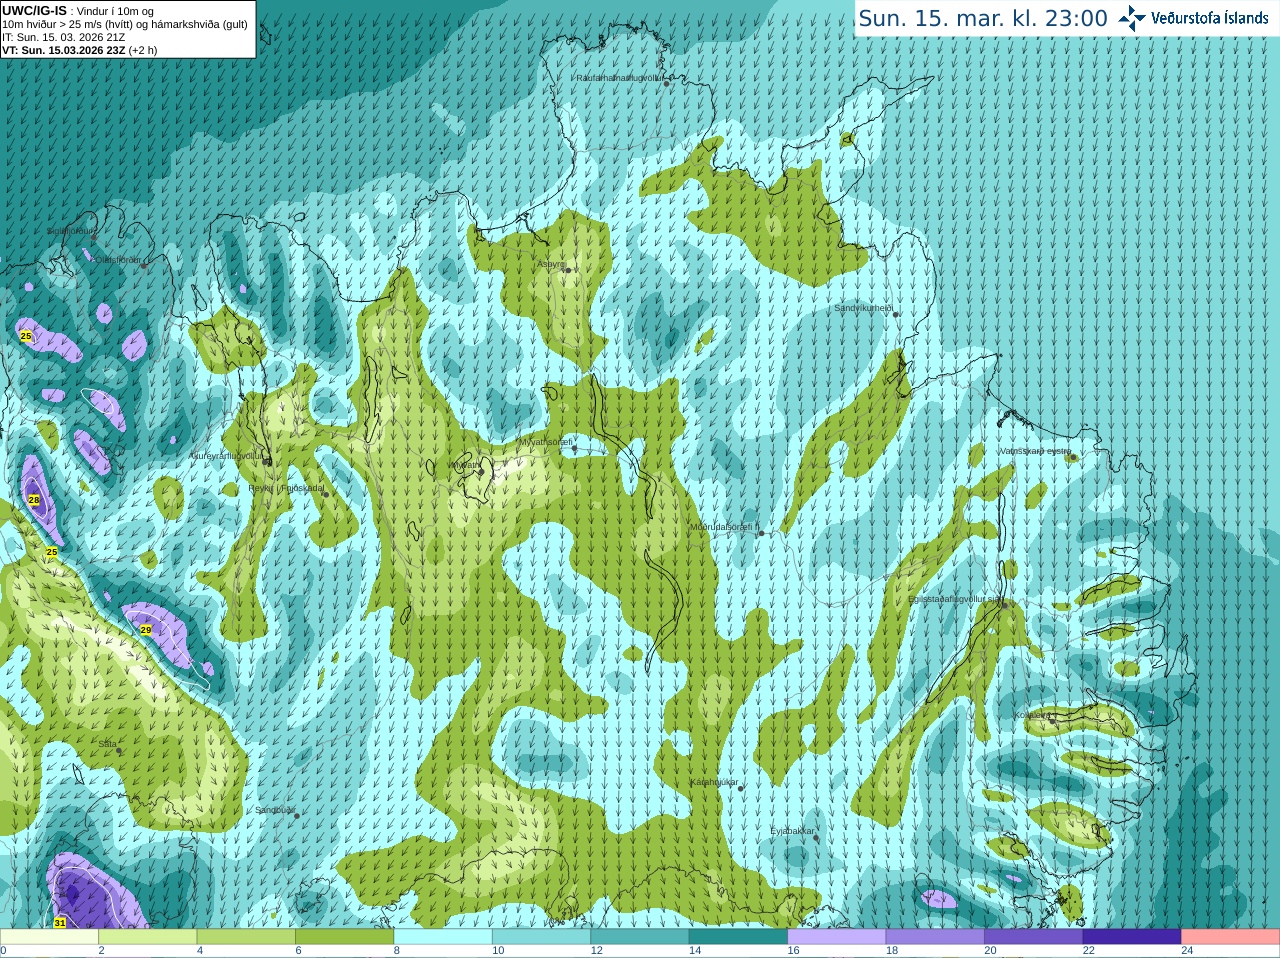
Task: Select the 14–16 m/s dark teal legend swatch
Action: [738, 937]
